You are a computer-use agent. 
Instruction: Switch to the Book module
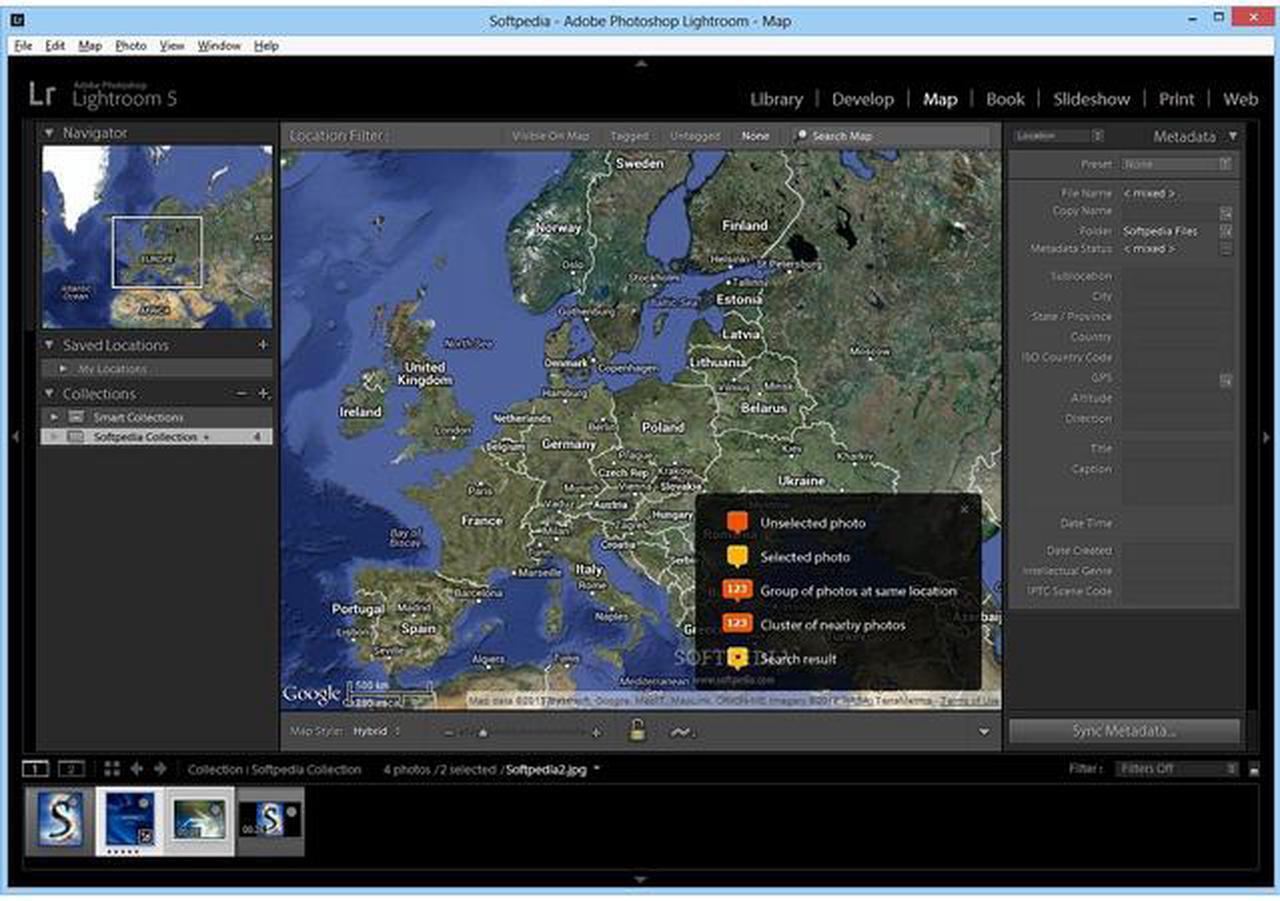pyautogui.click(x=1005, y=99)
